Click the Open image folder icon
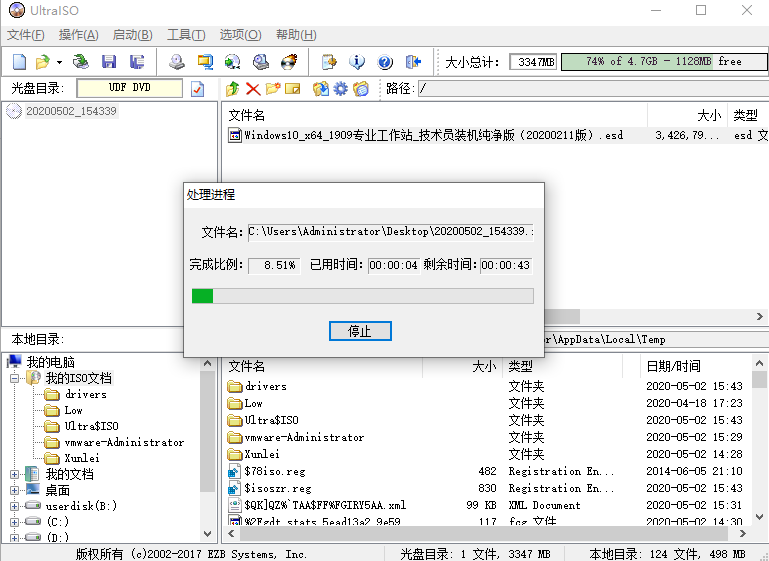The width and height of the screenshot is (769, 561). point(43,62)
